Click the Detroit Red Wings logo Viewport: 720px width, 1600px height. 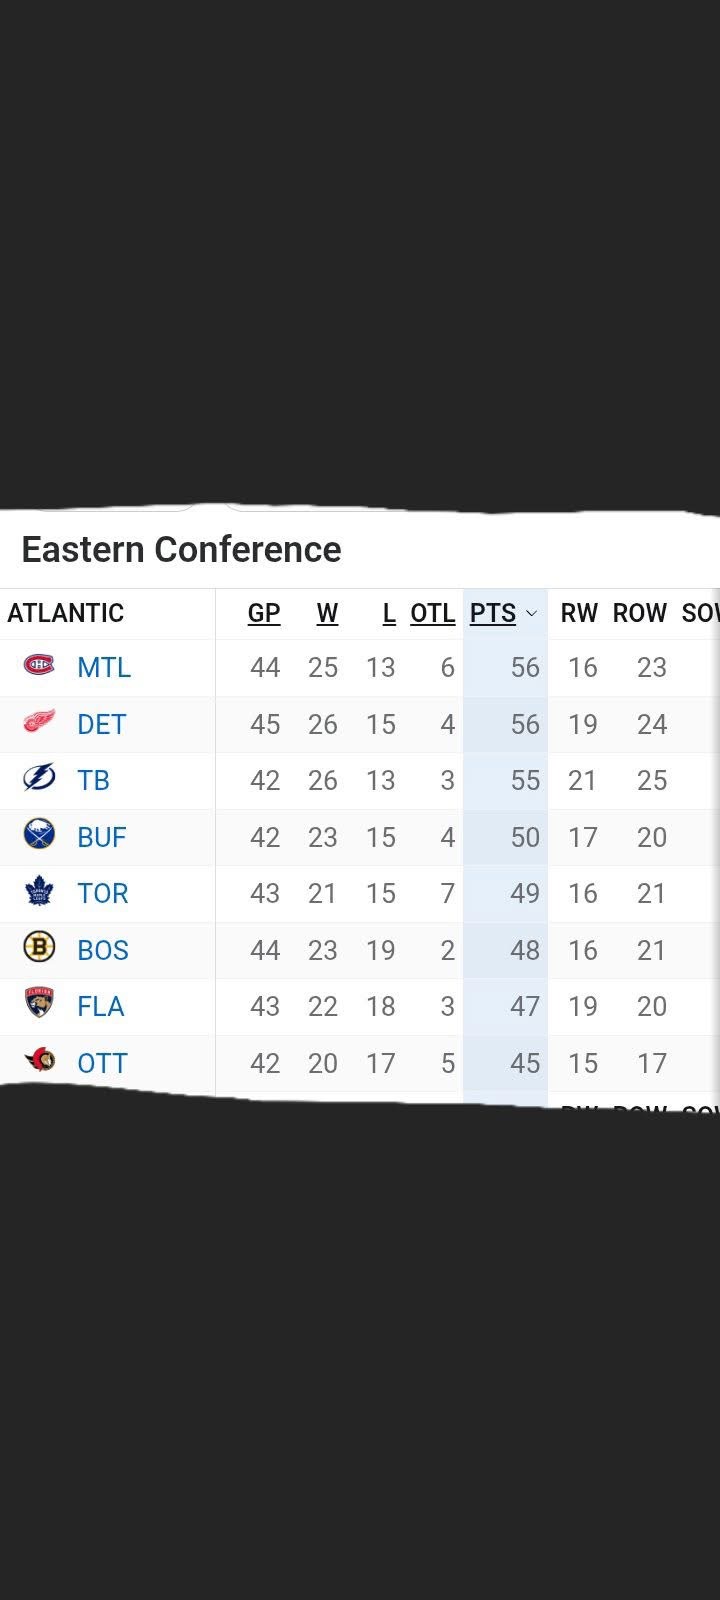coord(39,722)
